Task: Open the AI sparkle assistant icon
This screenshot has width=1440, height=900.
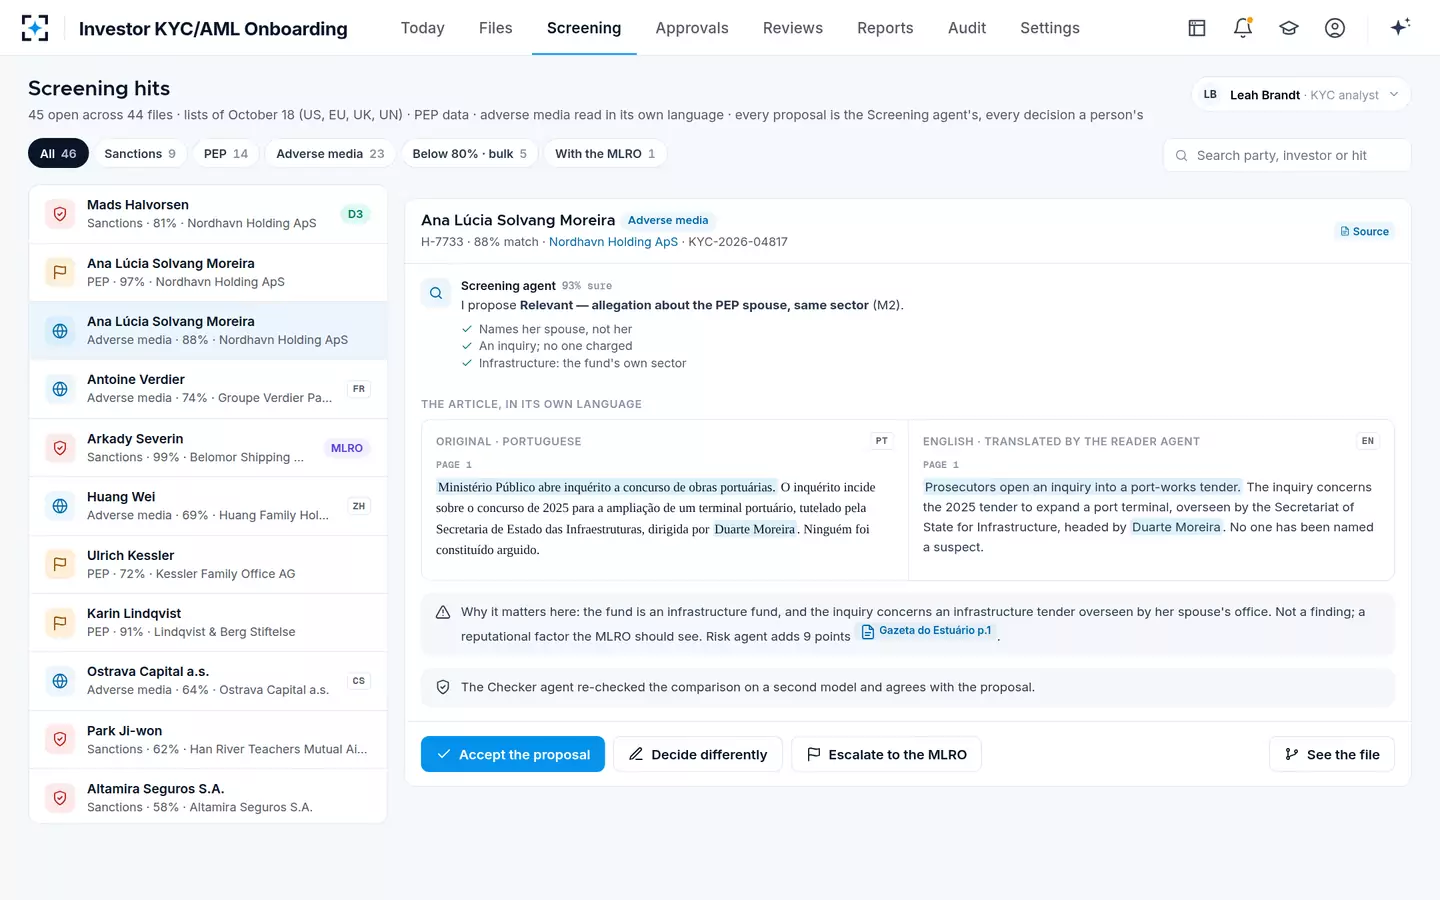Action: click(1400, 27)
